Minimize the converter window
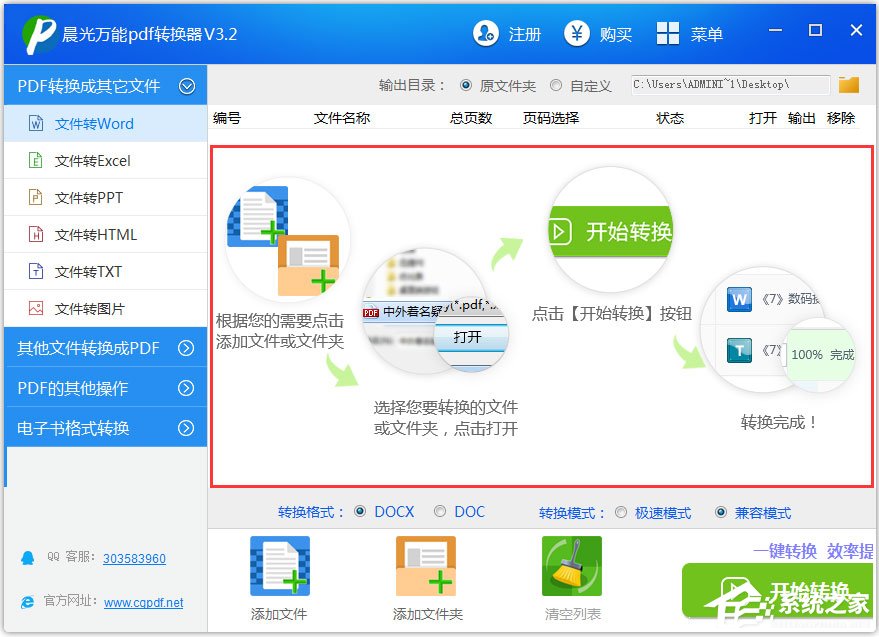This screenshot has height=637, width=879. [x=775, y=30]
